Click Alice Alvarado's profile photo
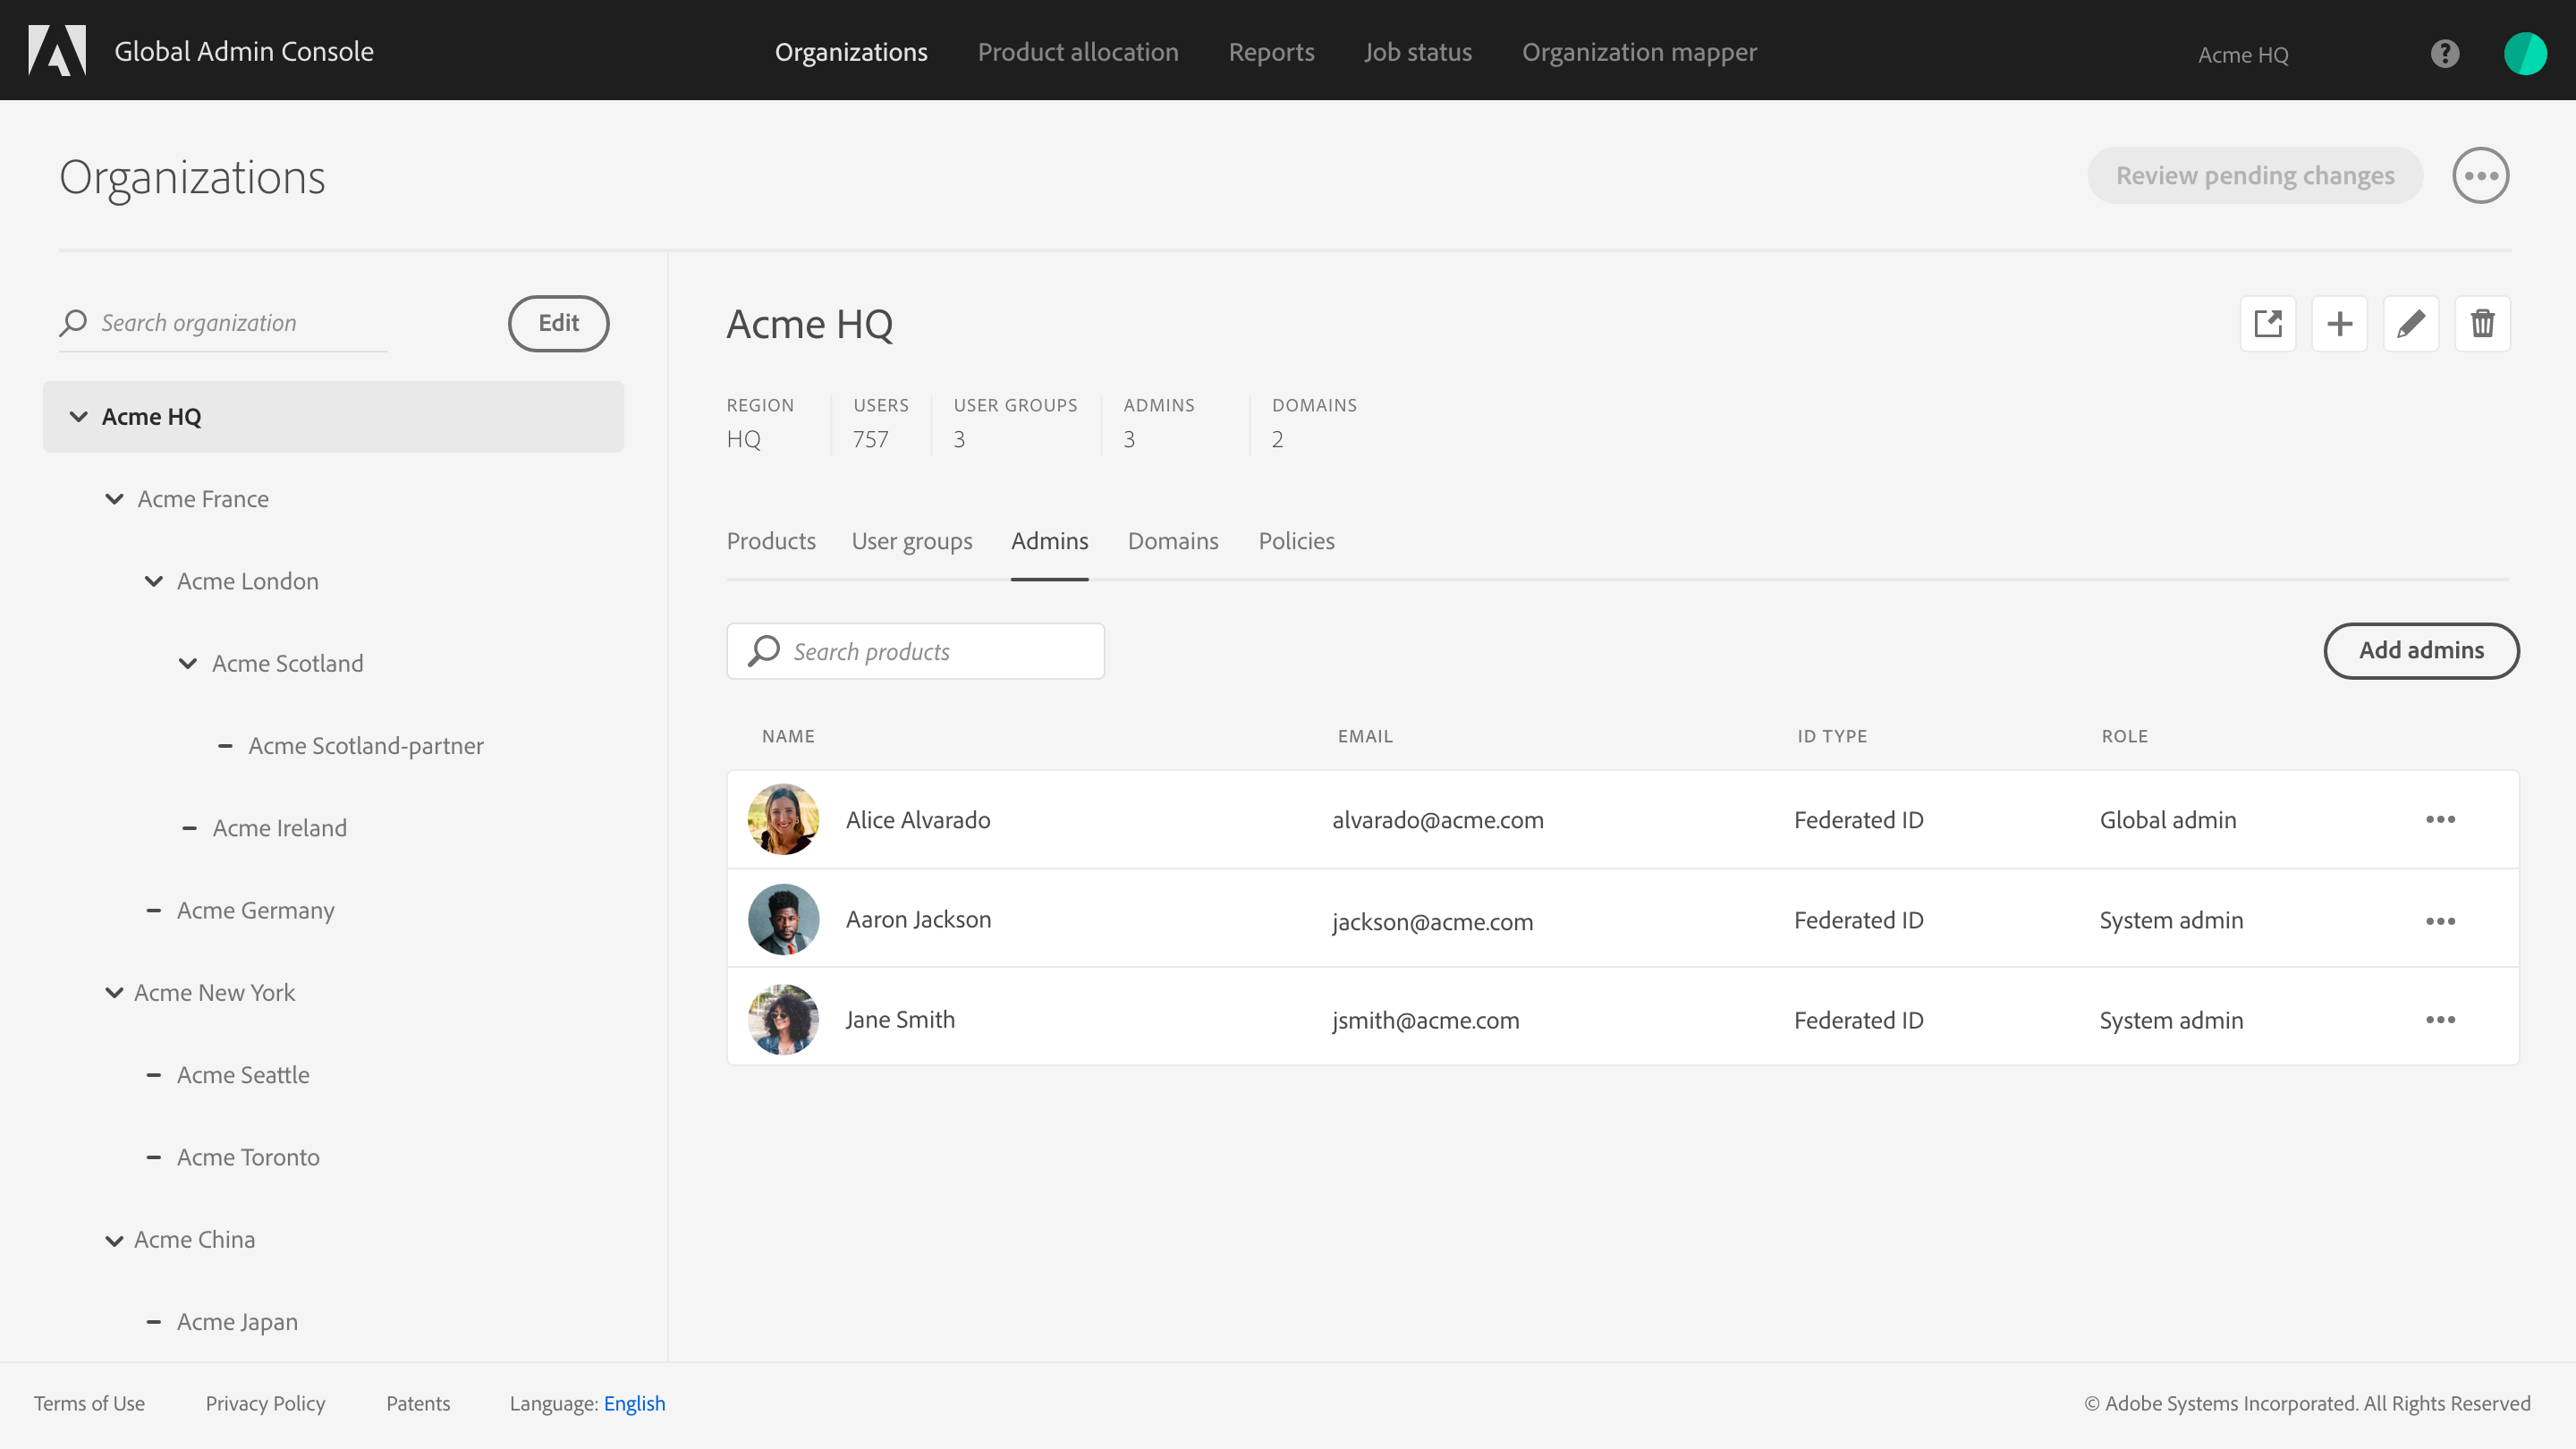This screenshot has width=2576, height=1449. [783, 819]
